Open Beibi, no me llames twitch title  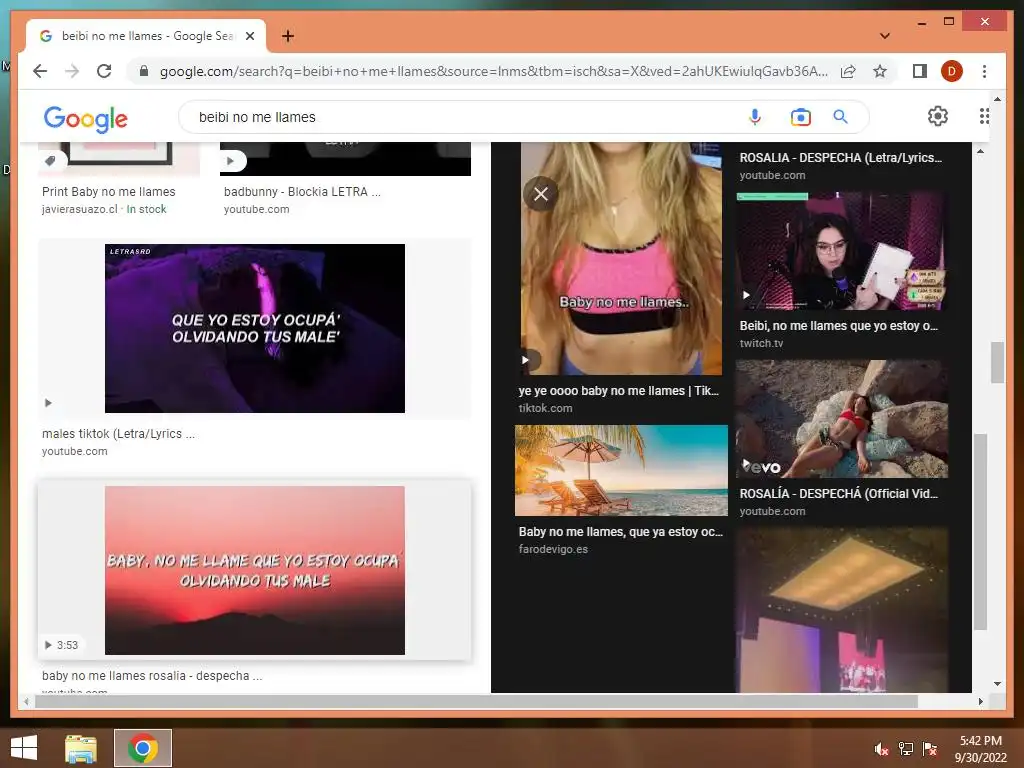839,325
